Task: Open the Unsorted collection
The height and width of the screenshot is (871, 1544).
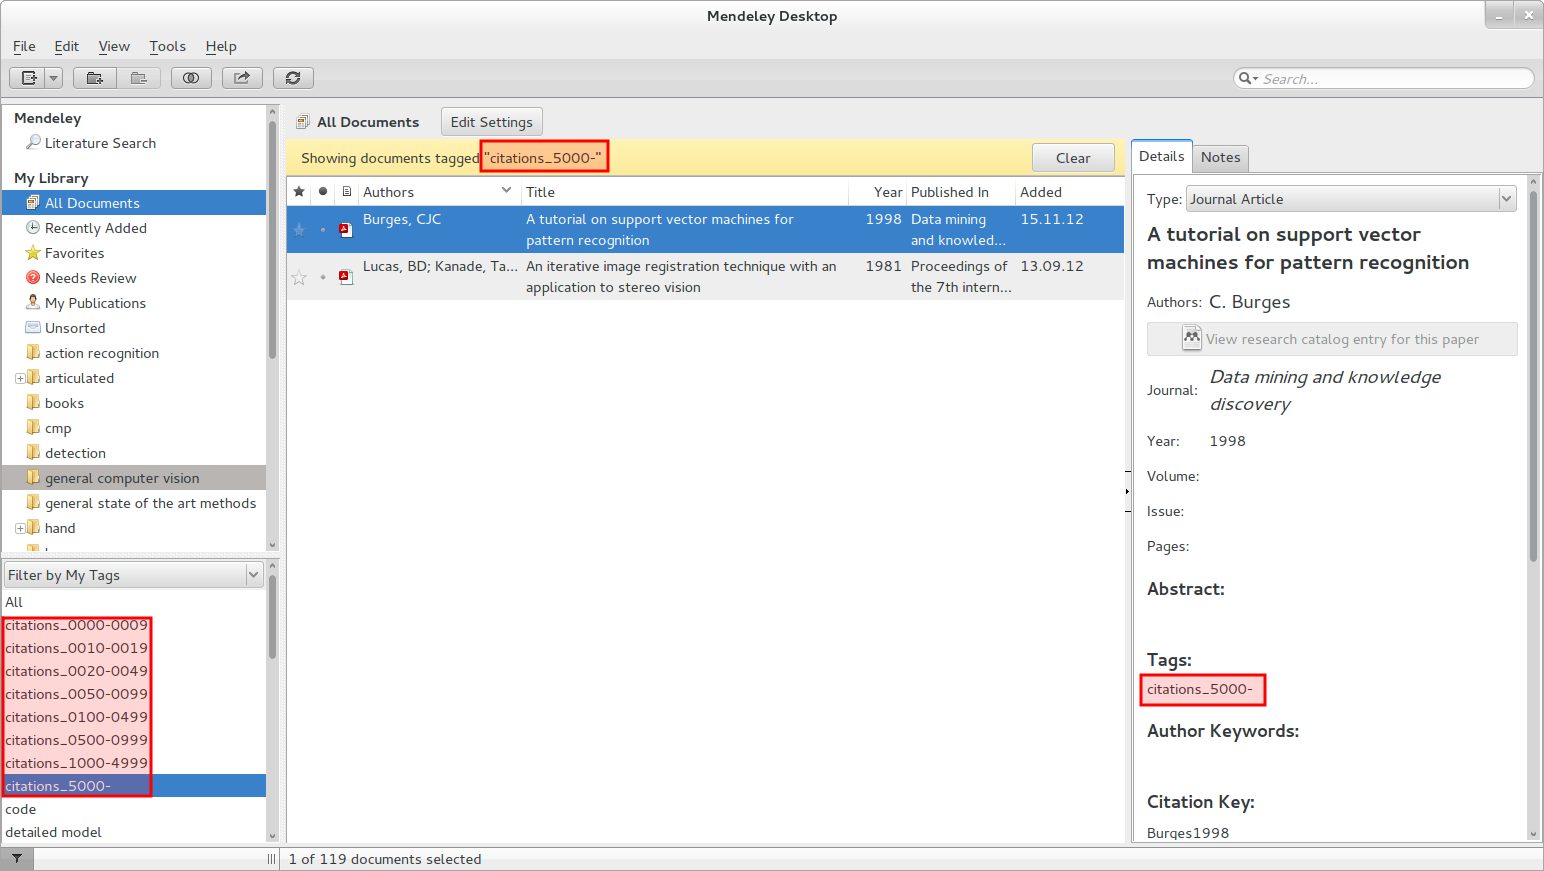Action: click(x=74, y=328)
